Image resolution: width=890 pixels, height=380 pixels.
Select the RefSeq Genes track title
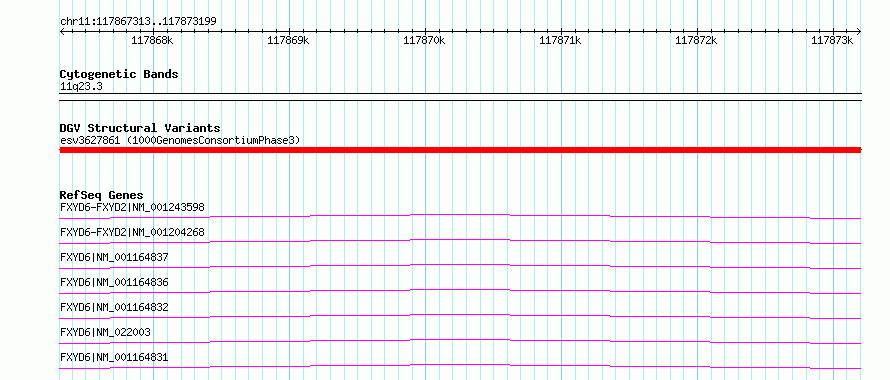click(x=102, y=195)
